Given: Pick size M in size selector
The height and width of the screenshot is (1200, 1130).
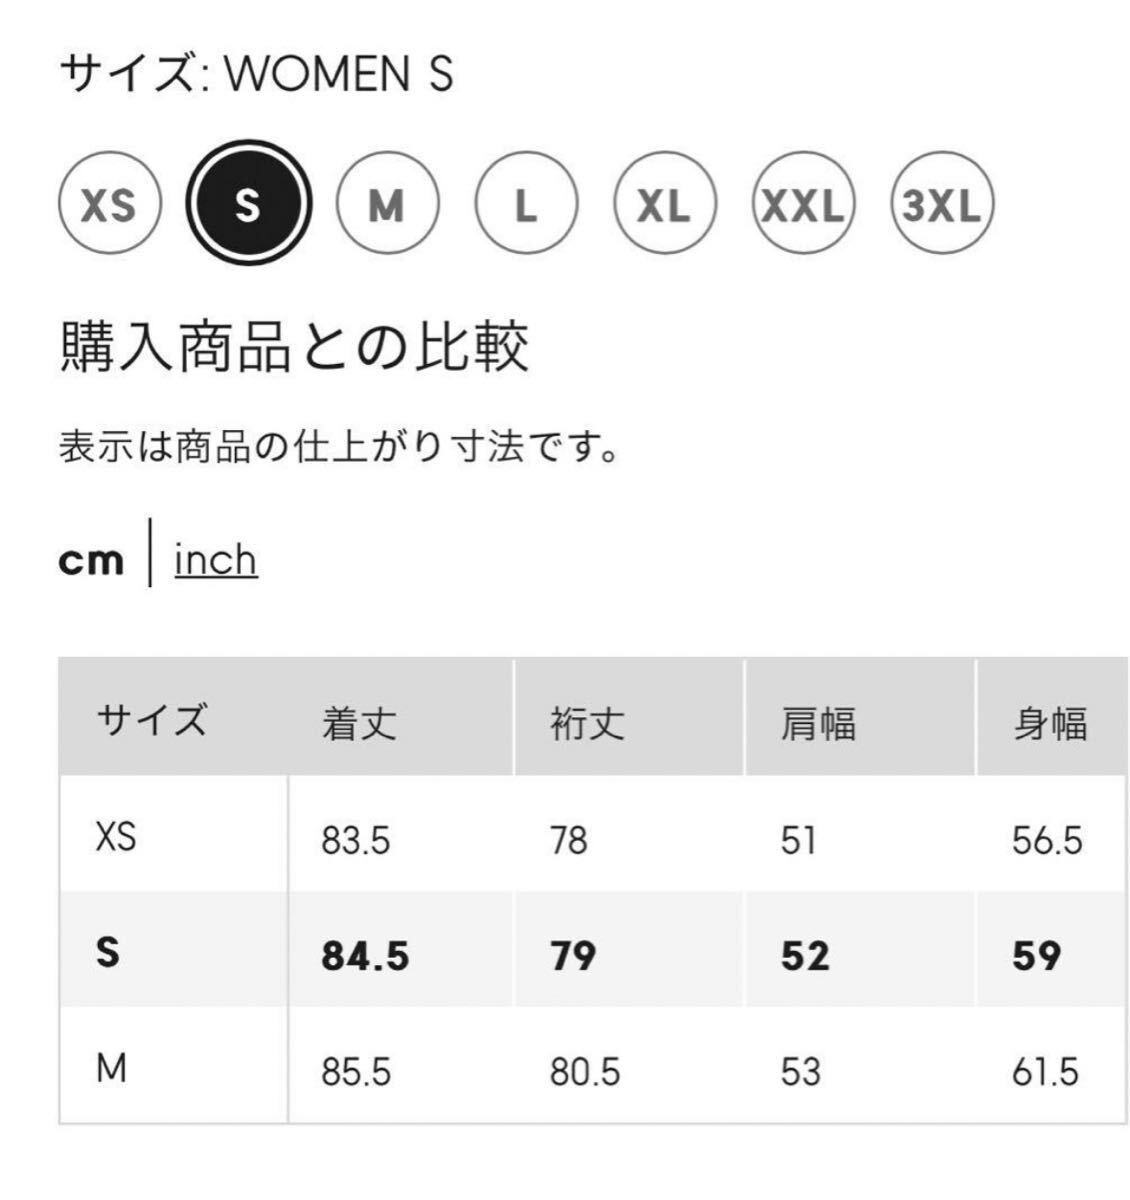Looking at the screenshot, I should (386, 207).
